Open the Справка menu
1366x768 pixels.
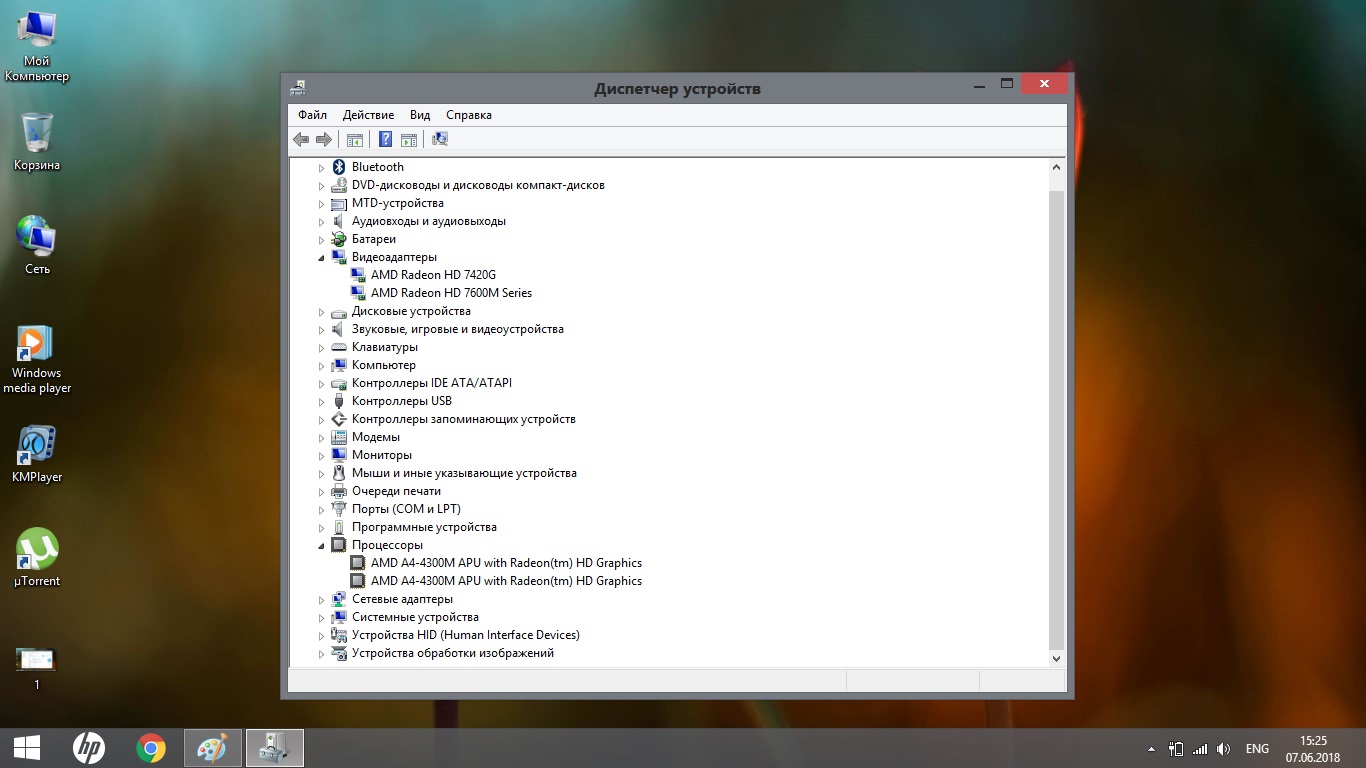click(x=468, y=115)
